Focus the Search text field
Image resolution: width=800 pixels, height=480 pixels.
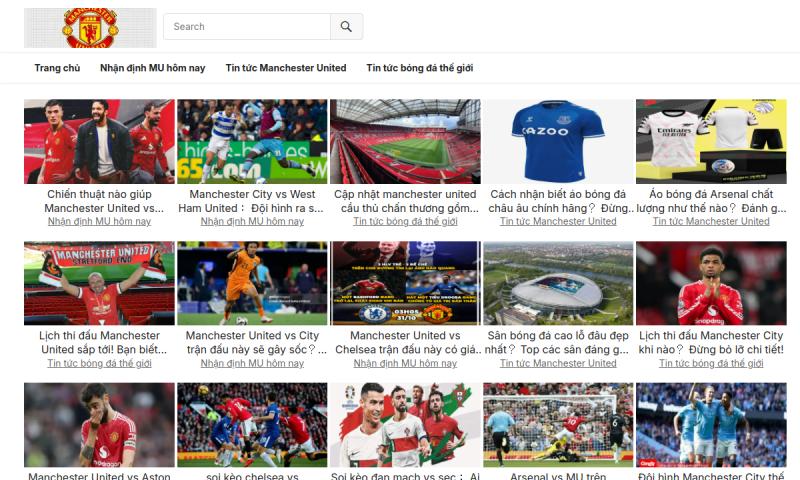tap(247, 27)
